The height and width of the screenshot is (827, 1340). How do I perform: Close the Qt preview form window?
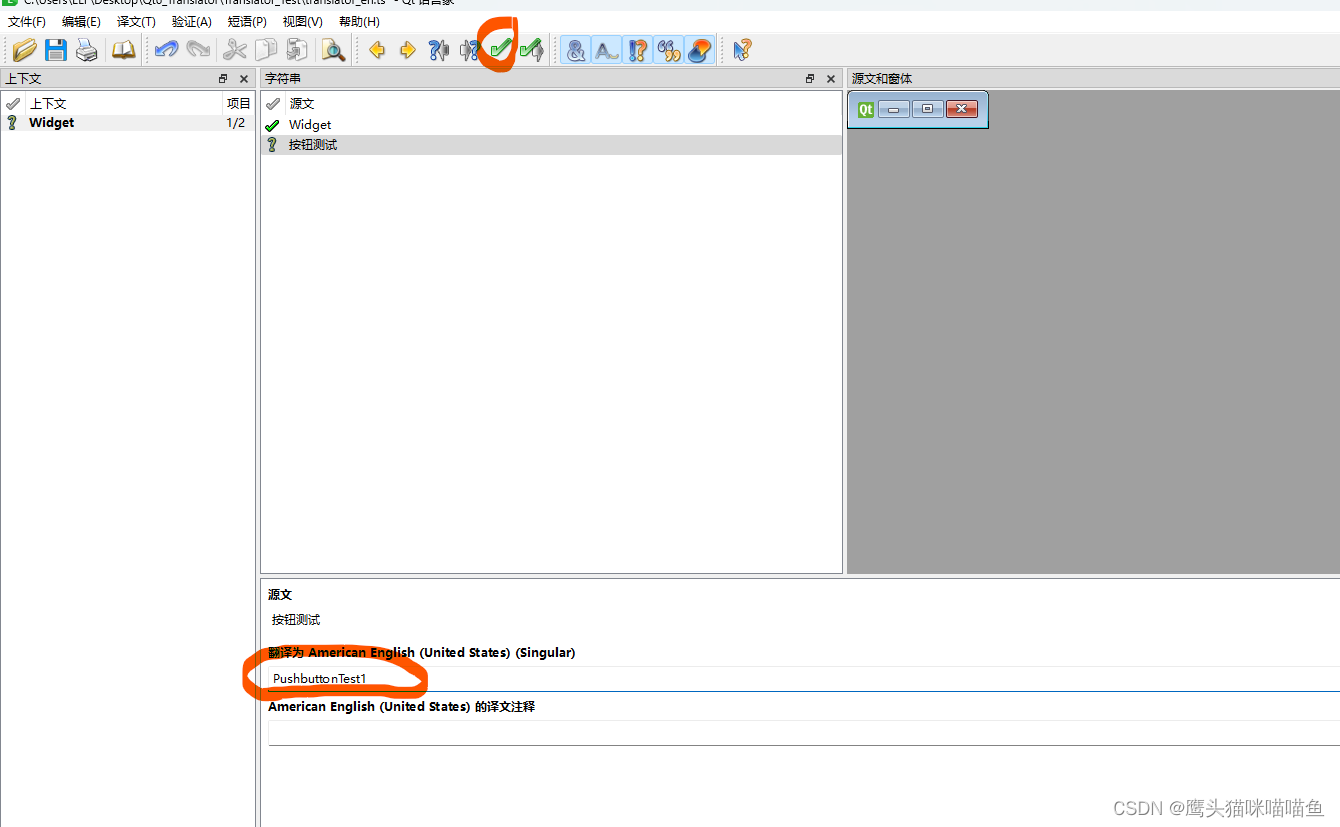961,109
